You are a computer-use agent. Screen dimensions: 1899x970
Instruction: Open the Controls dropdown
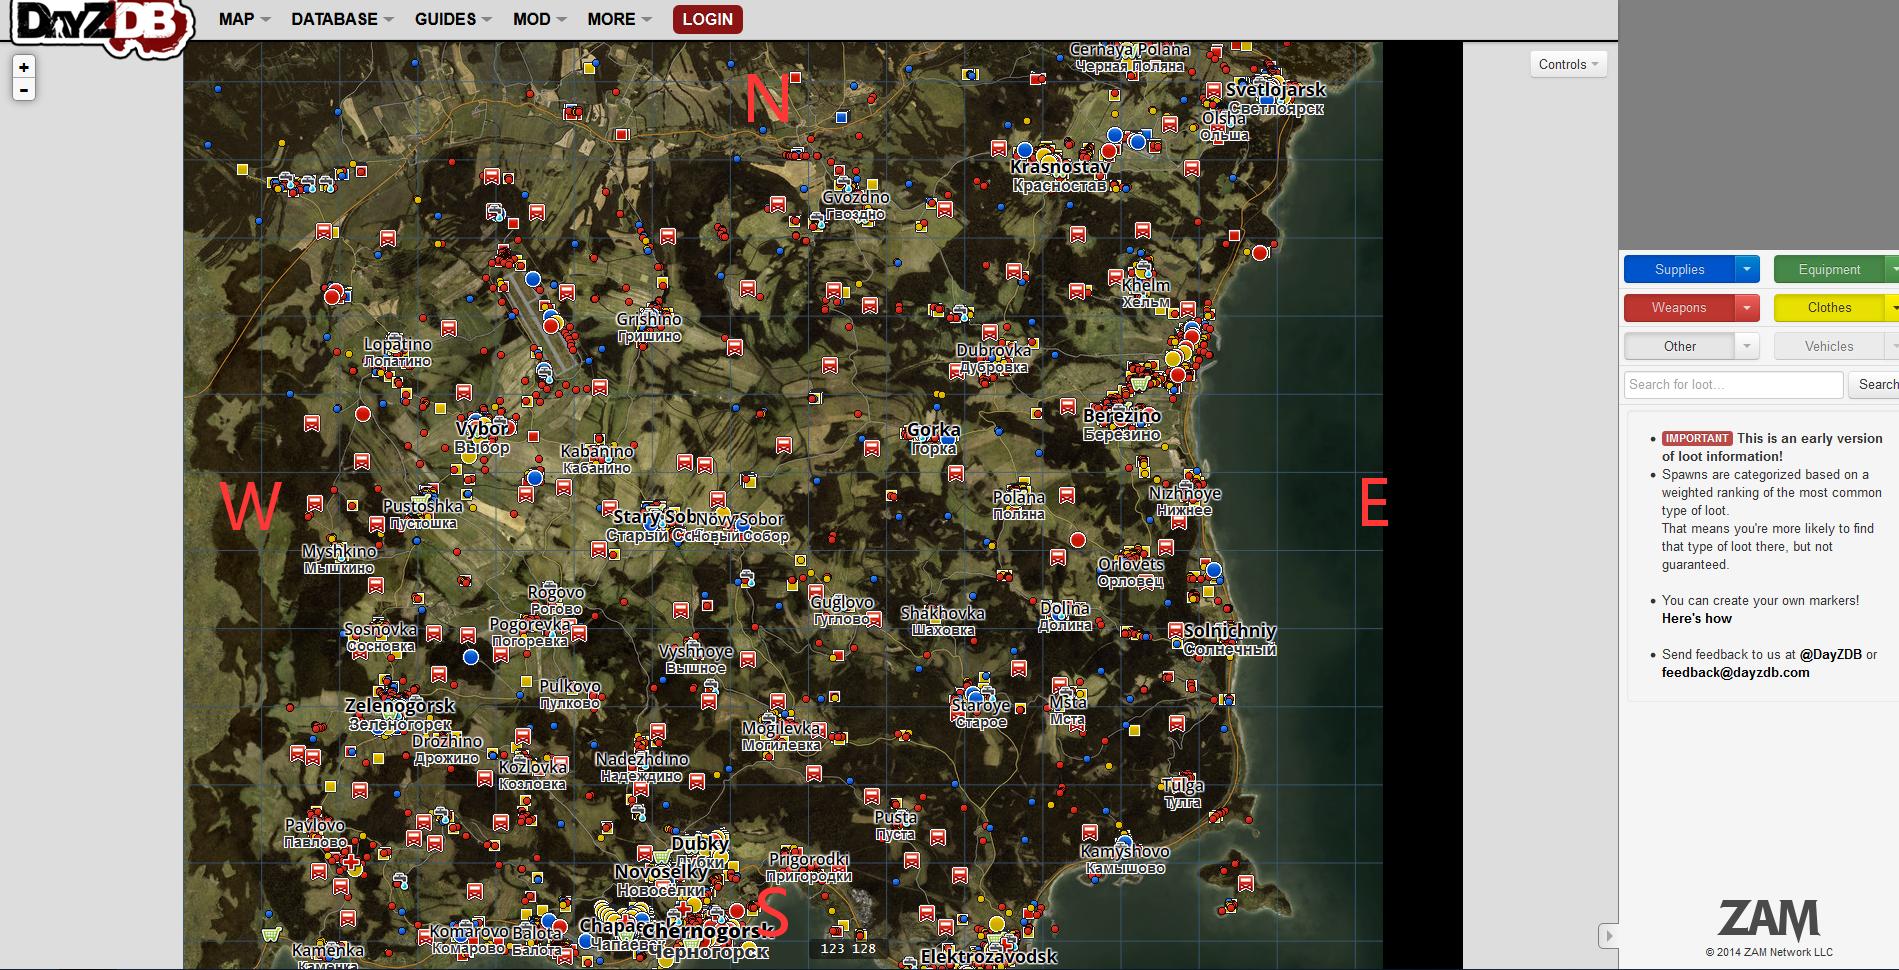[x=1568, y=64]
